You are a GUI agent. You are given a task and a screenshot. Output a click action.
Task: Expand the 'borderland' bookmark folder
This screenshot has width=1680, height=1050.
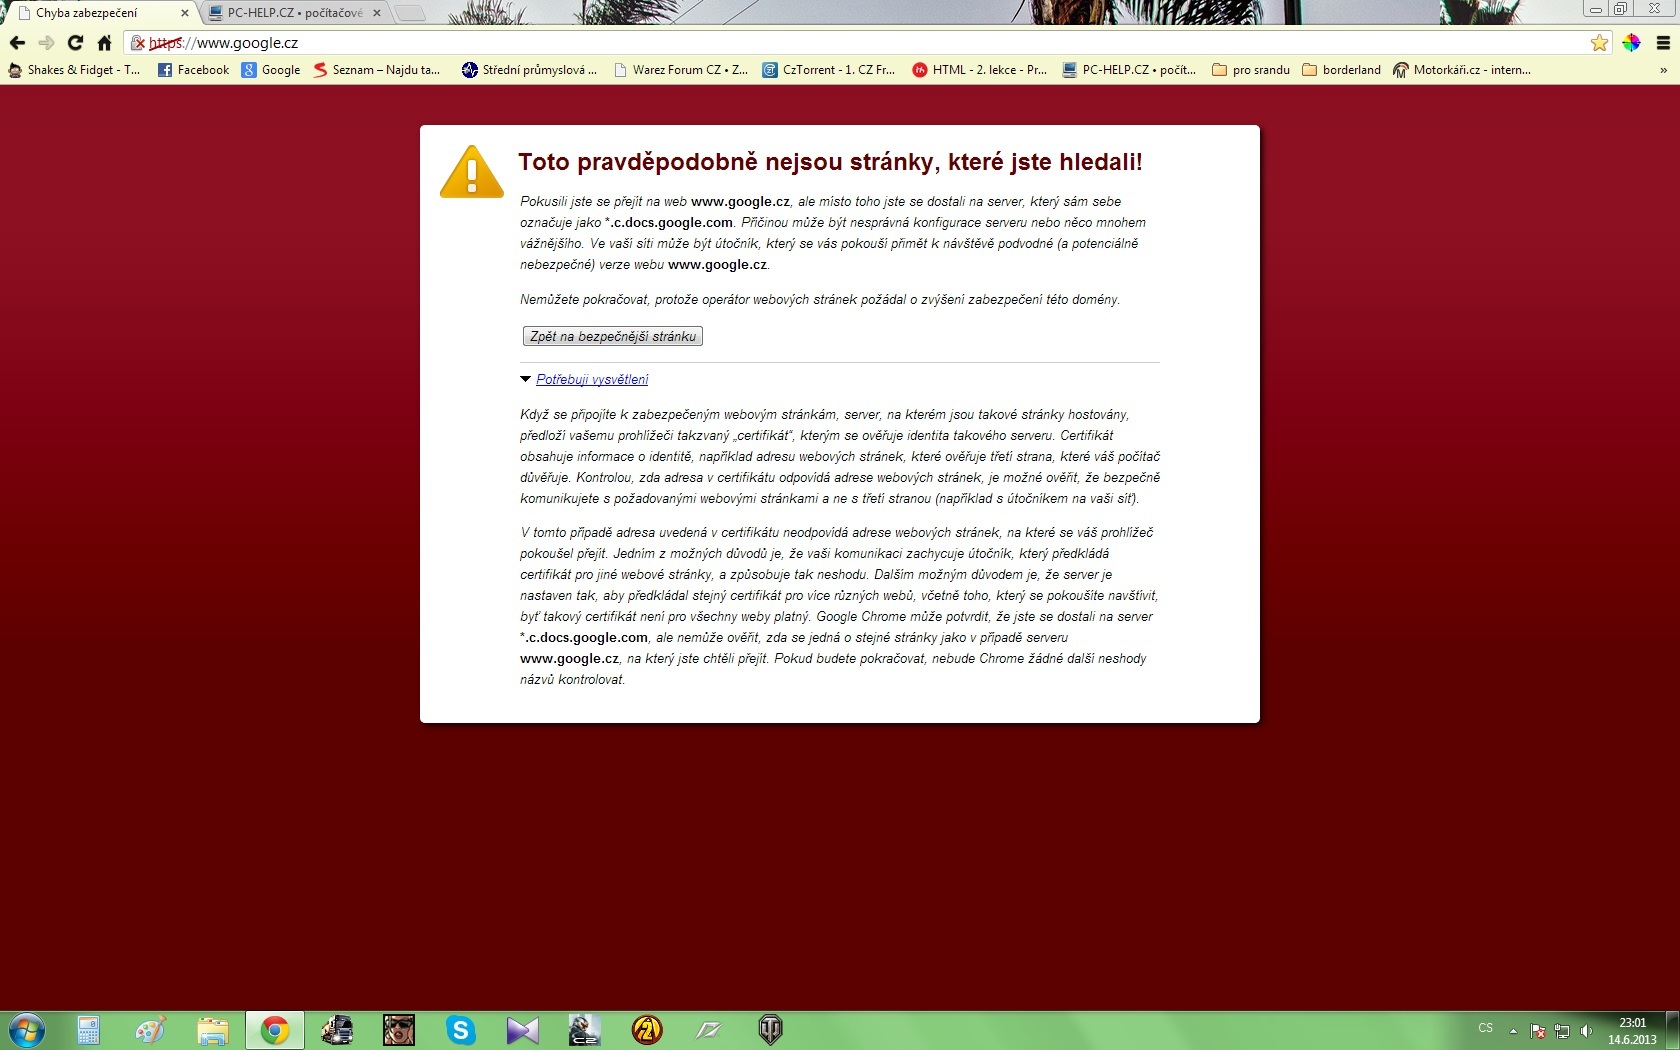coord(1341,70)
